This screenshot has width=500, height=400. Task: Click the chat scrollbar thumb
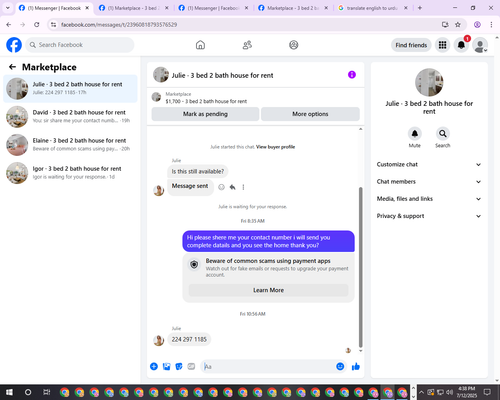[360, 267]
